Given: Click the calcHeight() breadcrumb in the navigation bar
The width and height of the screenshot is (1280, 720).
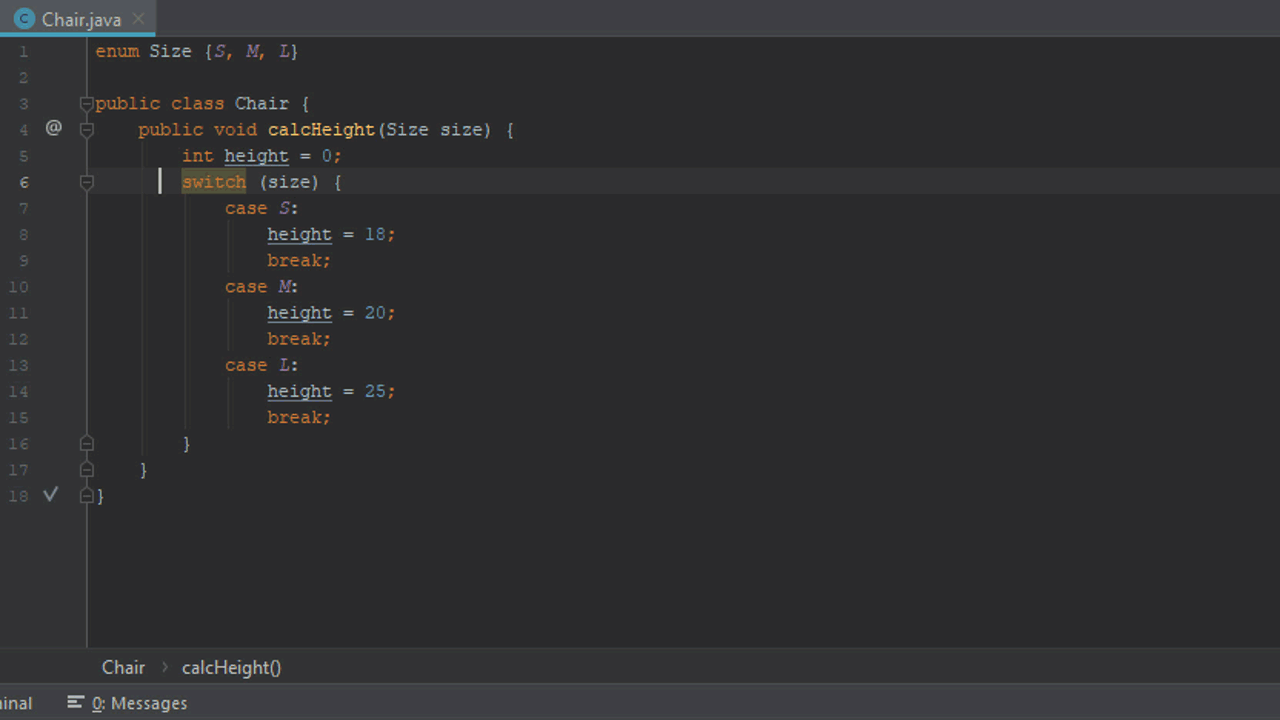Looking at the screenshot, I should click(231, 667).
